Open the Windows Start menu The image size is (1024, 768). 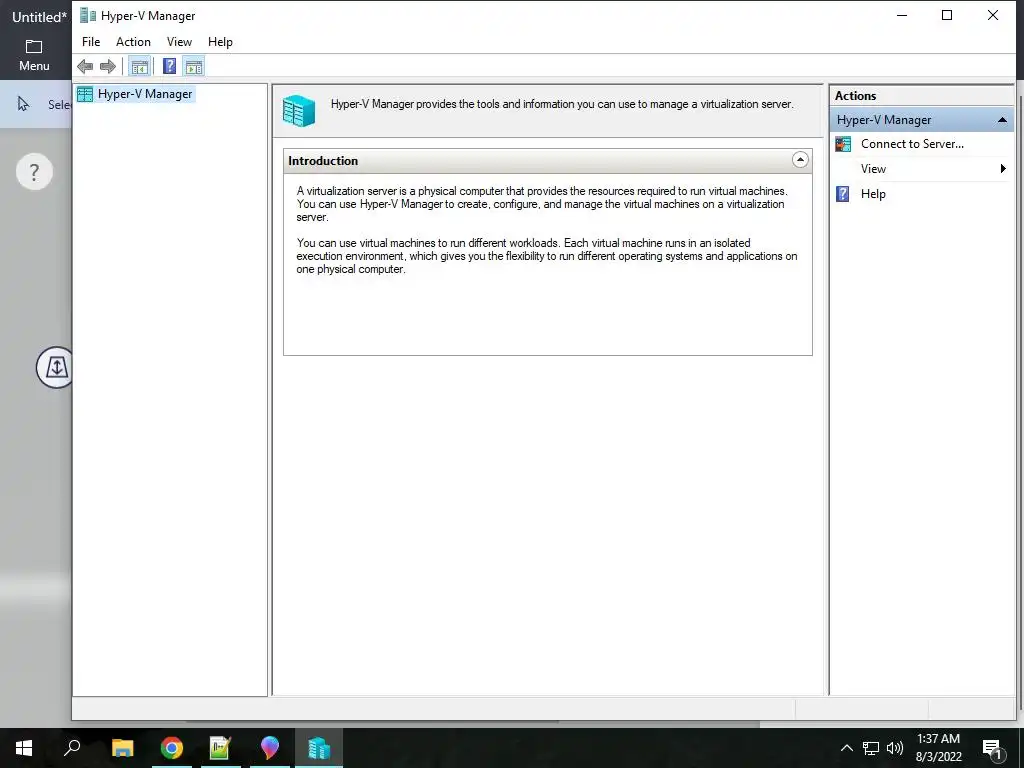click(x=24, y=748)
